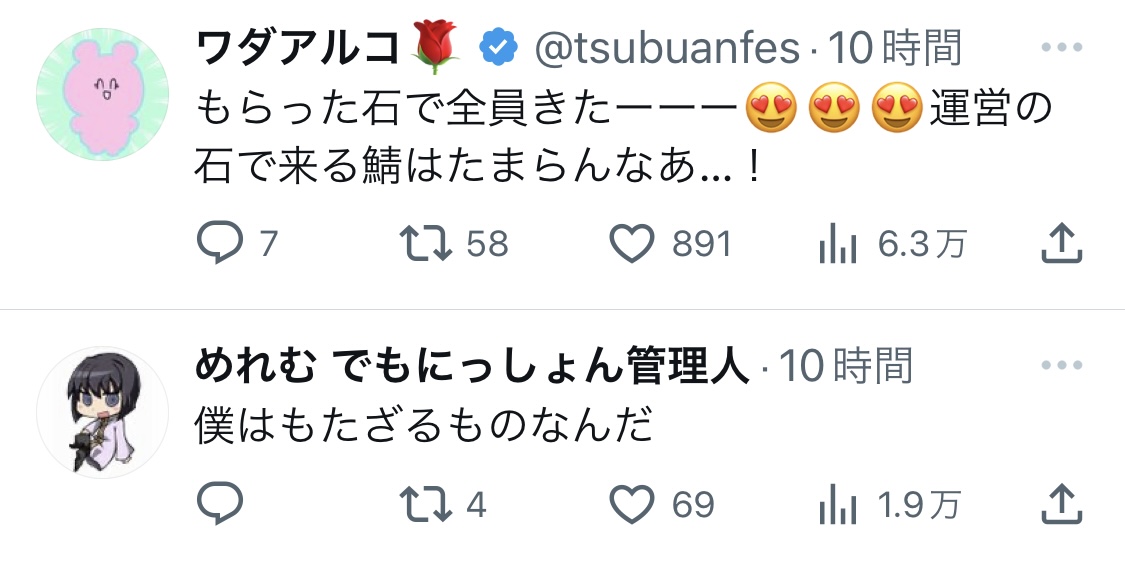View analytics showing 1.9万 views
The image size is (1125, 568).
tap(836, 505)
